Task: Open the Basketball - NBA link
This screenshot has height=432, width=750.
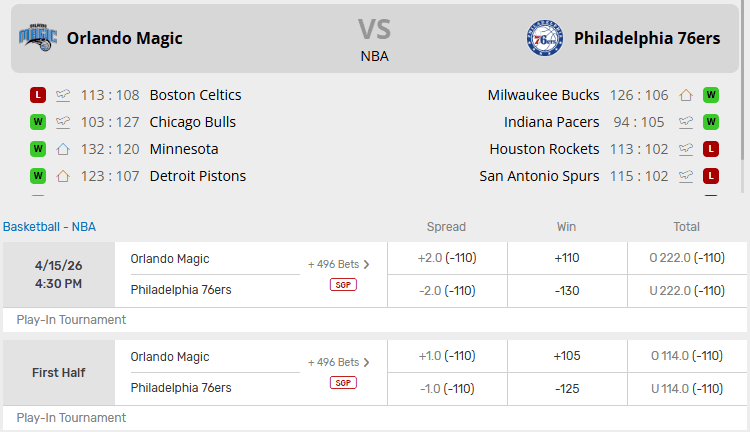Action: (49, 227)
